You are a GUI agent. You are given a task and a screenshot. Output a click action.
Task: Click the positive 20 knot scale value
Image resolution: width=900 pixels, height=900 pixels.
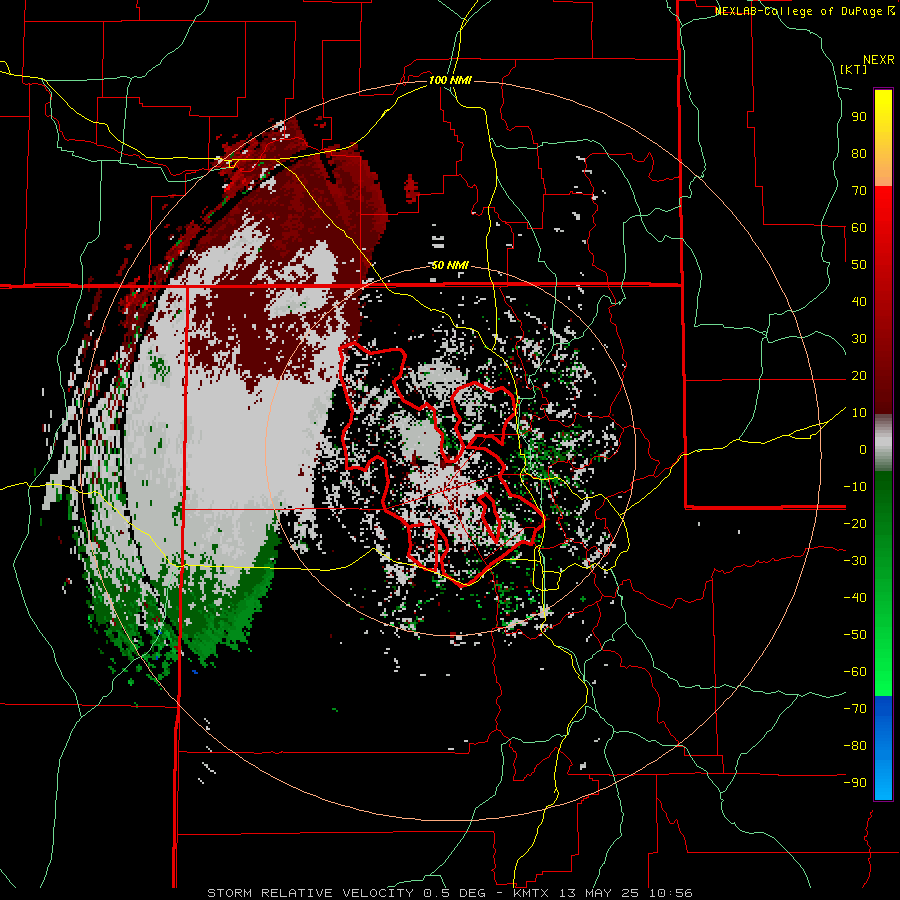(859, 376)
